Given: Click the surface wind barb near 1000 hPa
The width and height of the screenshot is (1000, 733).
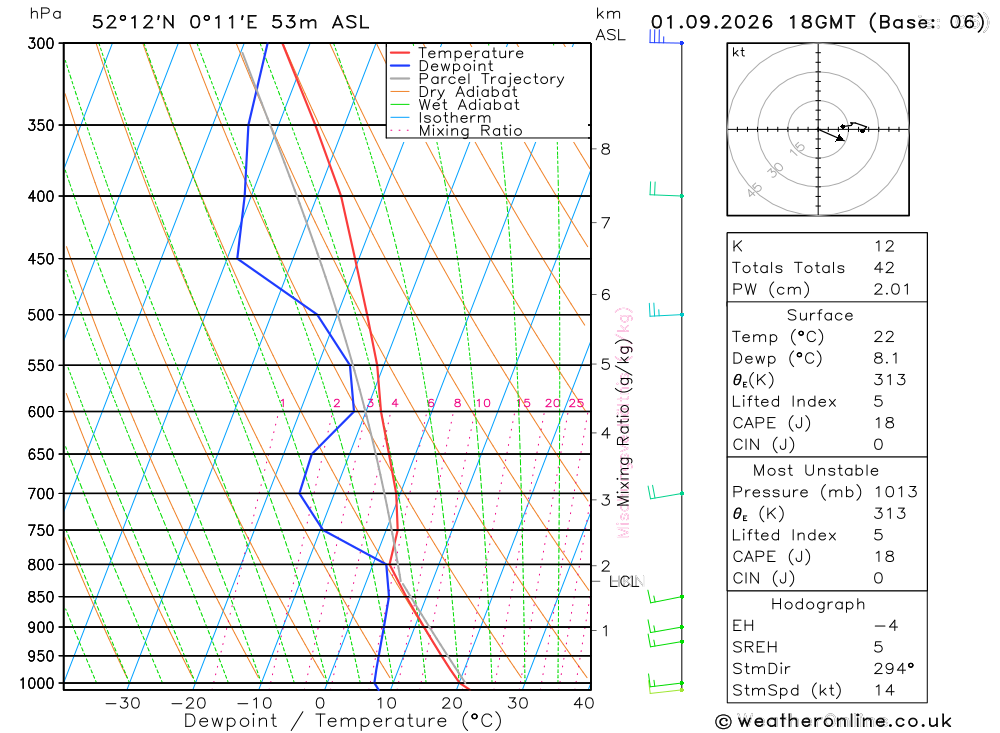Looking at the screenshot, I should click(x=666, y=683).
